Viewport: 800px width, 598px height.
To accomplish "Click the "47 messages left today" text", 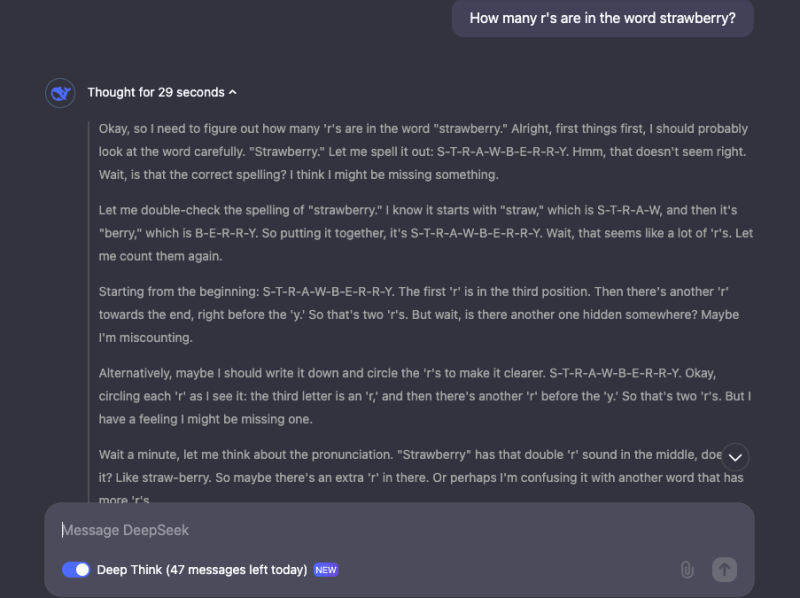I will coord(239,570).
